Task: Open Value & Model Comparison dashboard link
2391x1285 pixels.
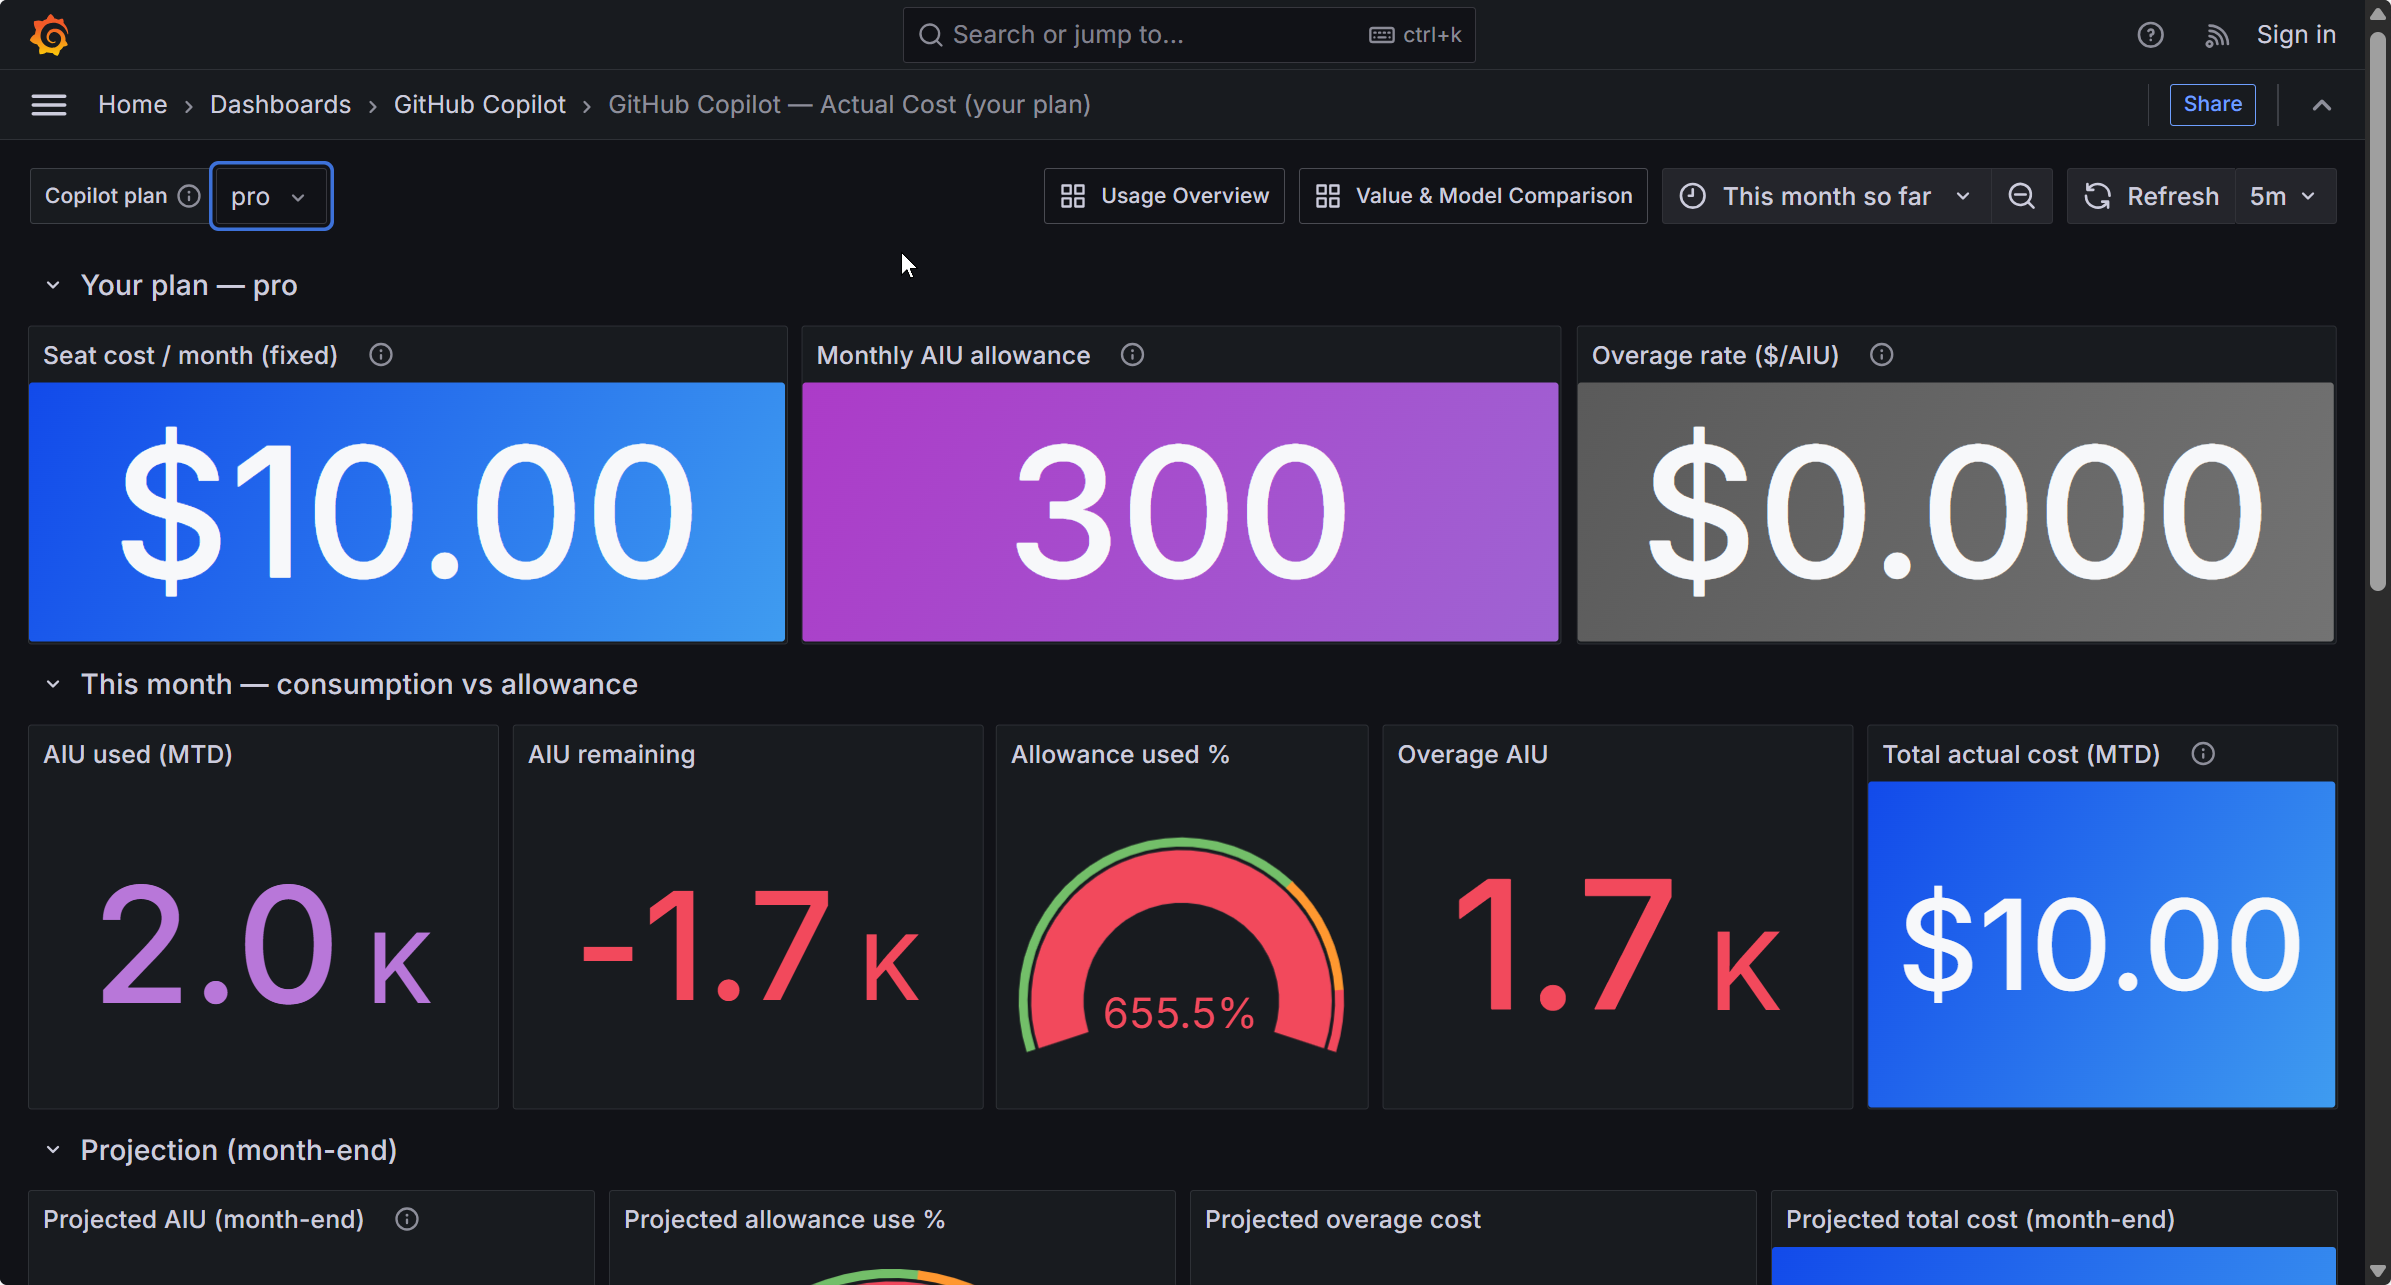Action: point(1473,196)
